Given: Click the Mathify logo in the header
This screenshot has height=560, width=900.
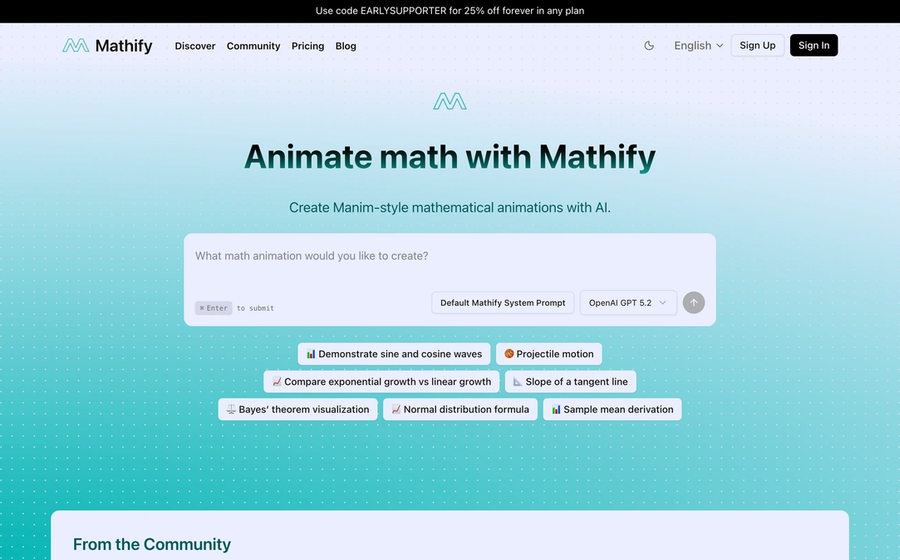Looking at the screenshot, I should (x=107, y=45).
